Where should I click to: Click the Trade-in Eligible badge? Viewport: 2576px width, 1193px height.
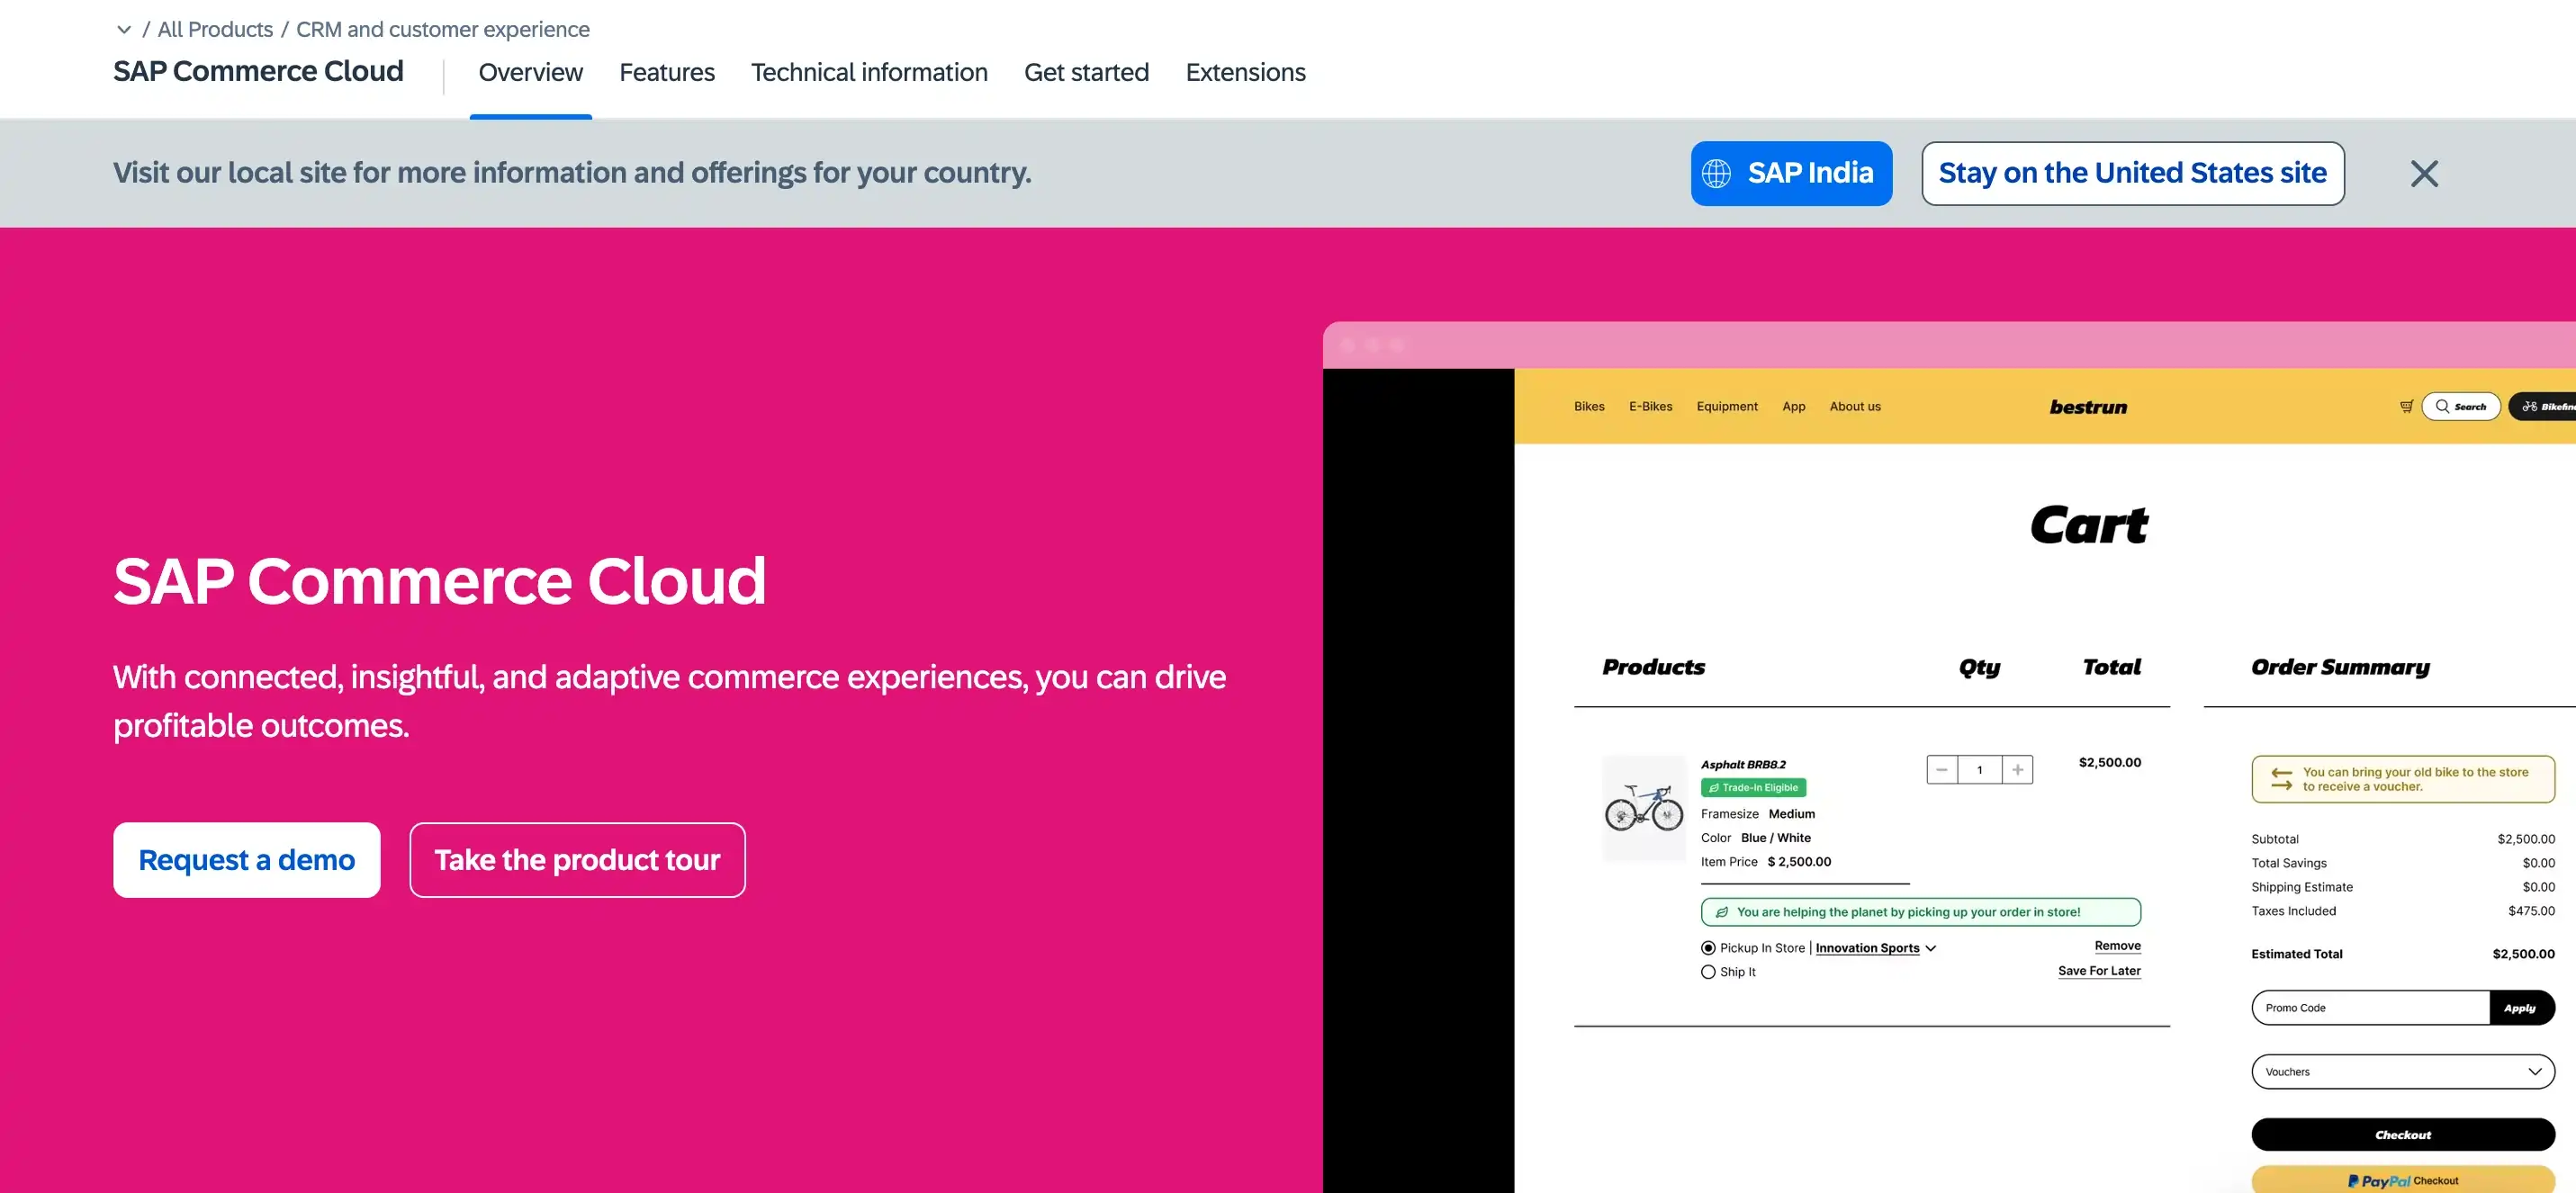[x=1753, y=787]
